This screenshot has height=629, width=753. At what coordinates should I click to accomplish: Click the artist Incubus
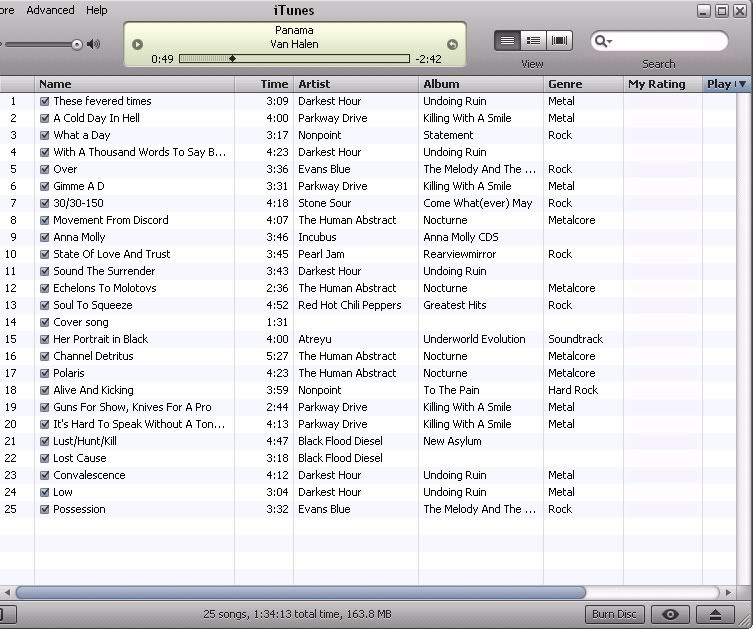[x=317, y=237]
